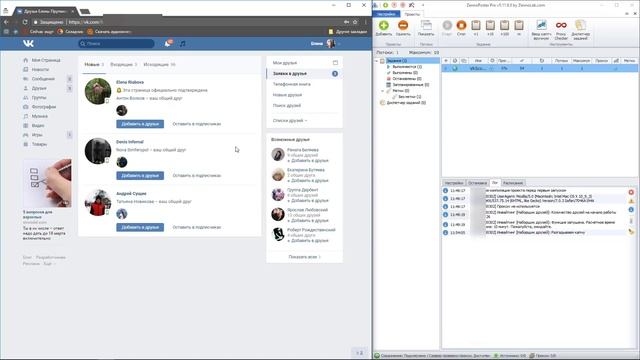Add Denis Infernal to friends
Screen dimensions: 640x360
click(140, 176)
